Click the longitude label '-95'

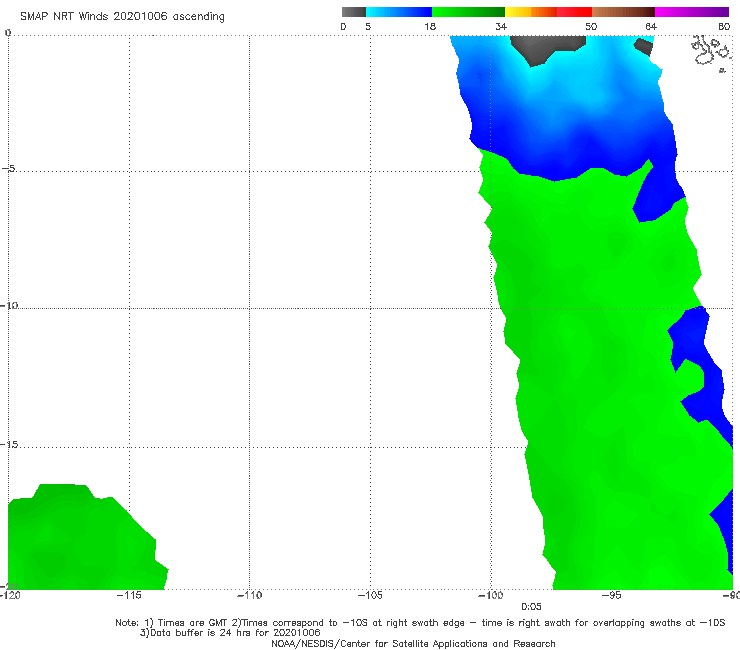click(x=612, y=595)
